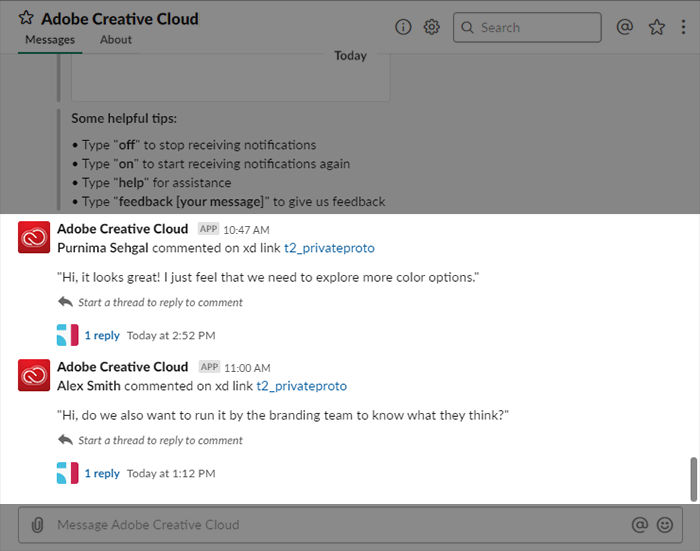Start a thread under Alex Smith's comment
The image size is (700, 551).
point(160,440)
